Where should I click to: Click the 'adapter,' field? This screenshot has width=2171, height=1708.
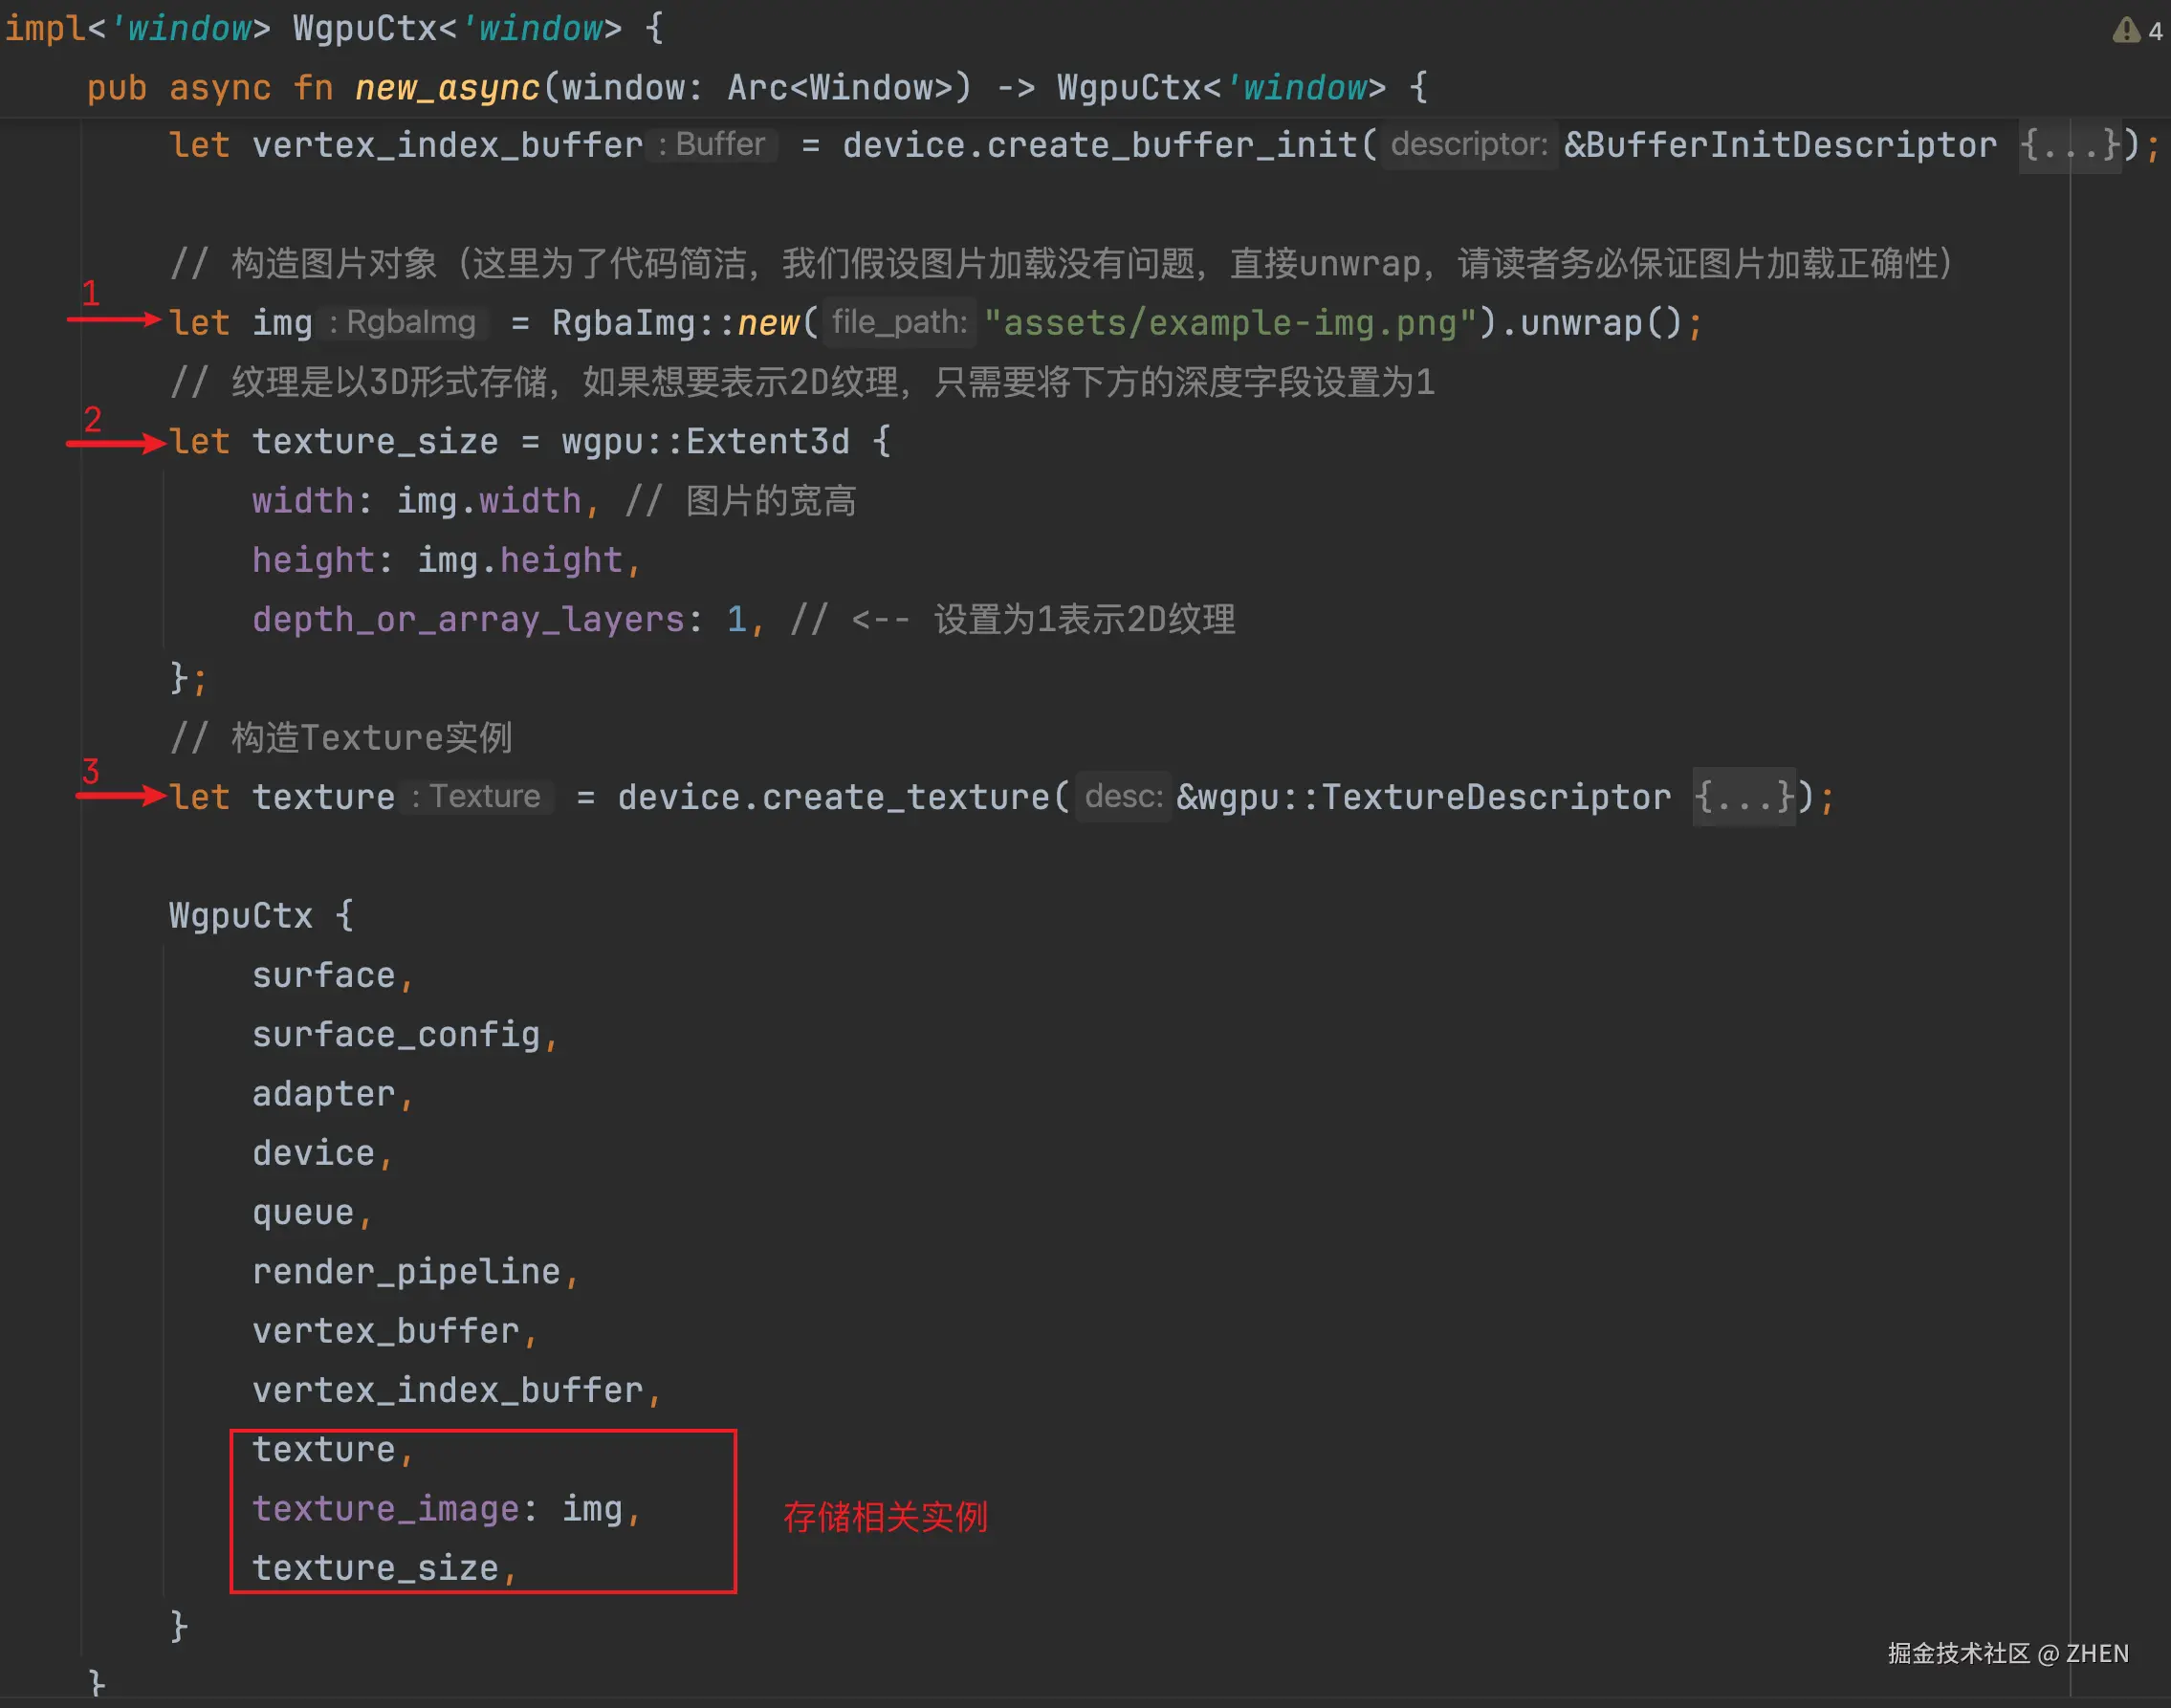point(332,1094)
